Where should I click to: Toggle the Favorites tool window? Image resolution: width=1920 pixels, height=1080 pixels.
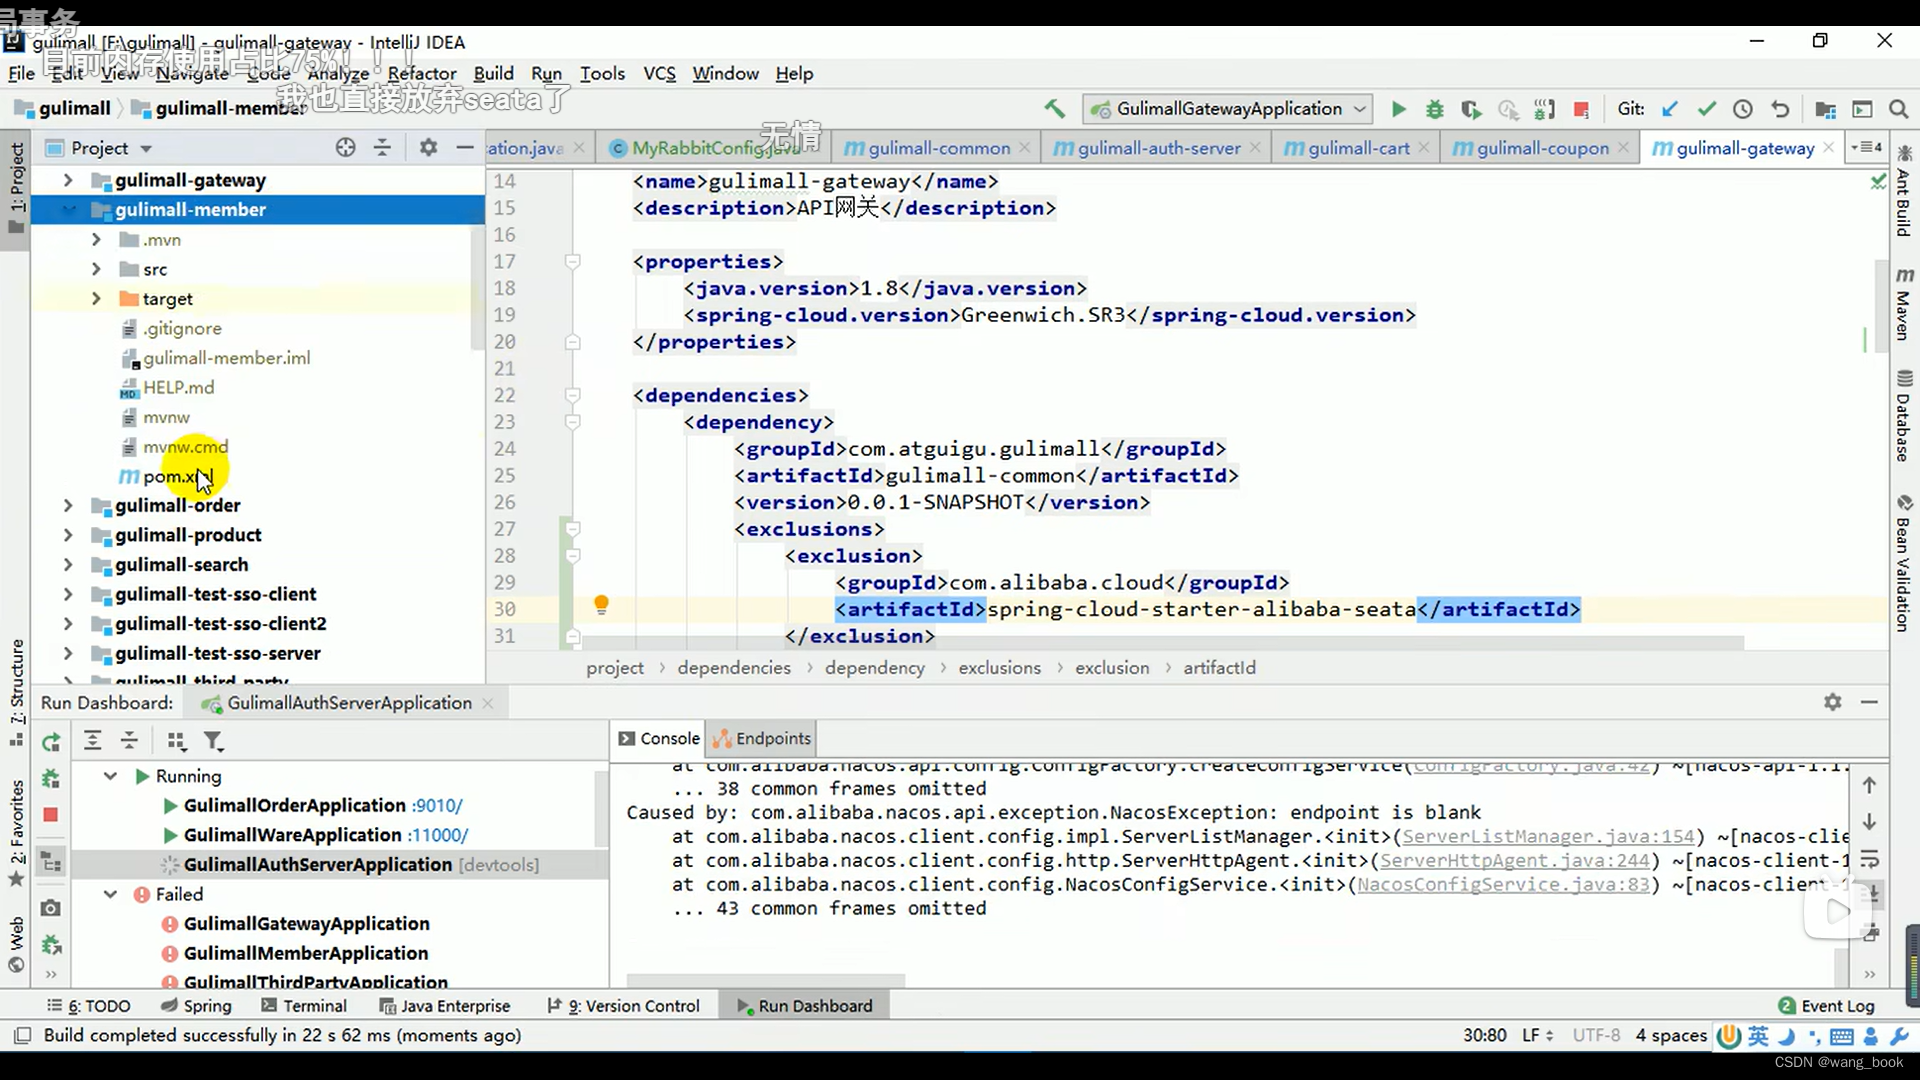click(x=16, y=833)
